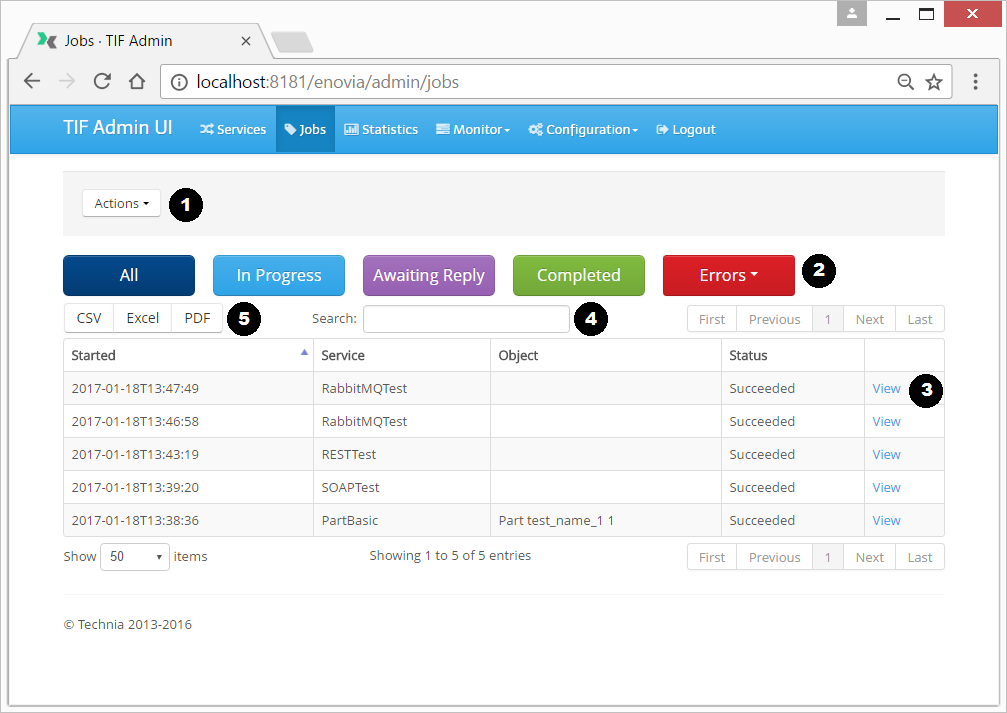
Task: Click the site info icon beside URL
Action: [179, 82]
